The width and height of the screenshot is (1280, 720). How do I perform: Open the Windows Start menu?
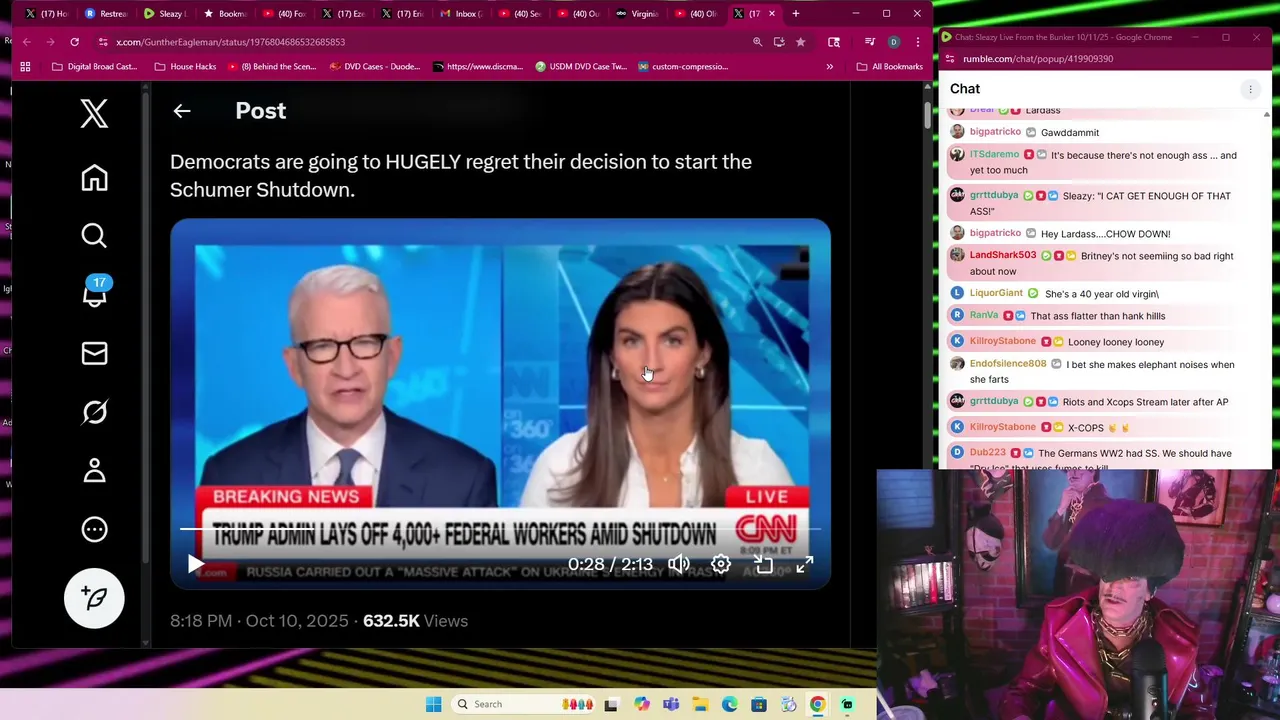pyautogui.click(x=433, y=704)
